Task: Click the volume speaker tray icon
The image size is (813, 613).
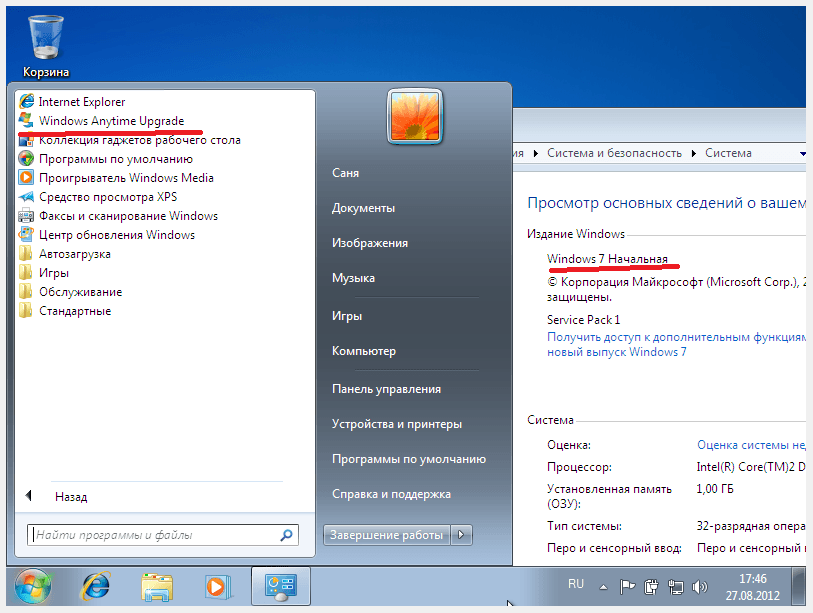Action: (699, 587)
